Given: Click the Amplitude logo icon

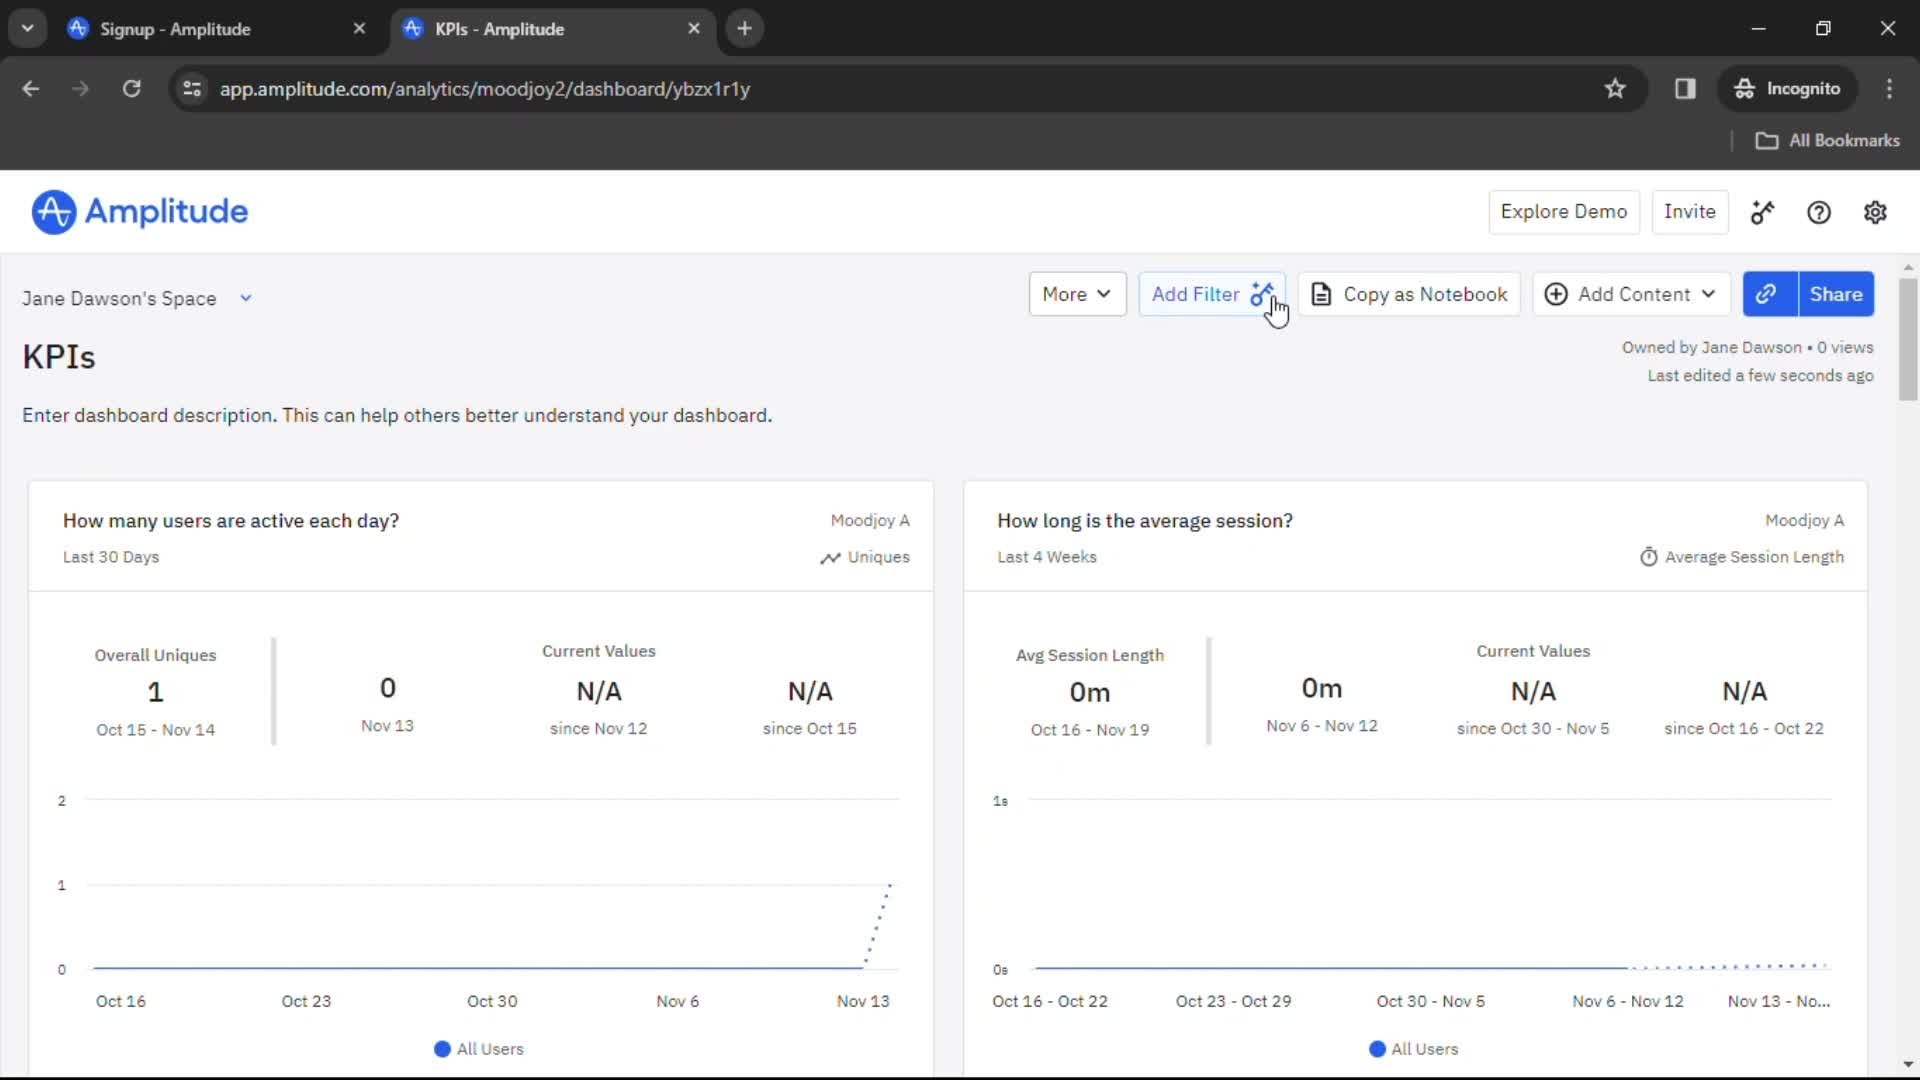Looking at the screenshot, I should tap(53, 212).
